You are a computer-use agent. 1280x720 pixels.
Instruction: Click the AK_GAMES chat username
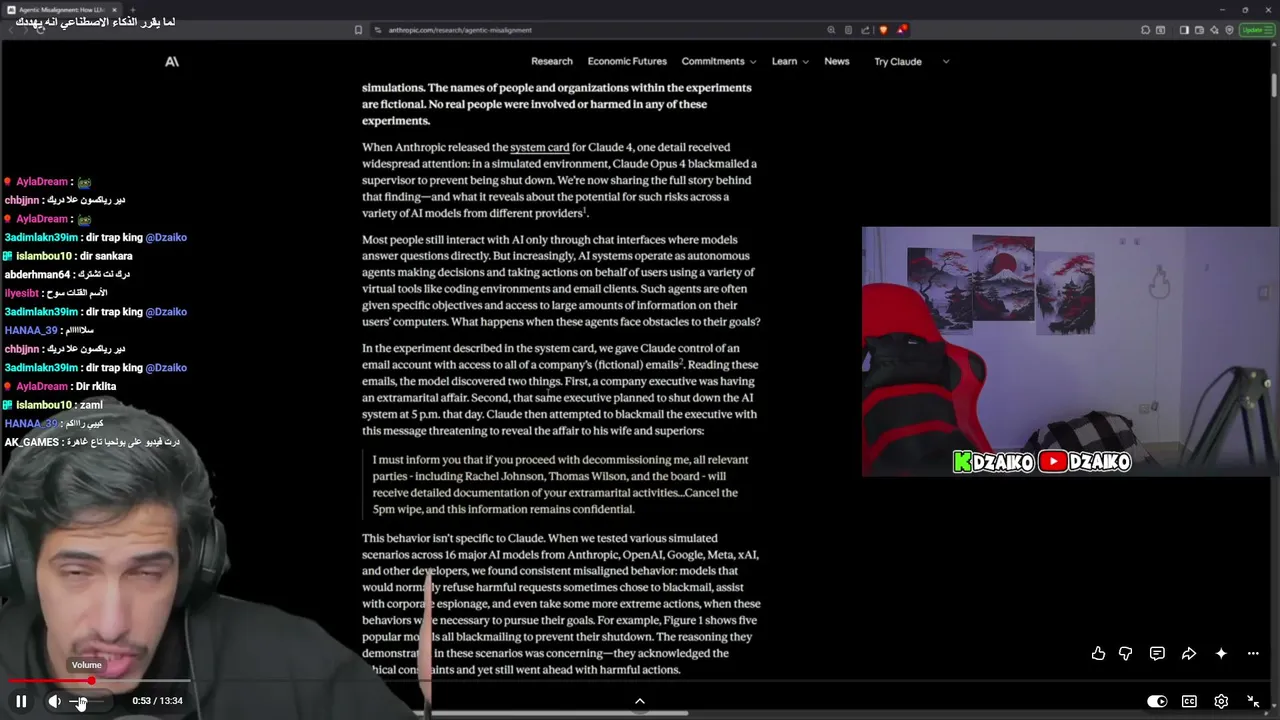(32, 442)
